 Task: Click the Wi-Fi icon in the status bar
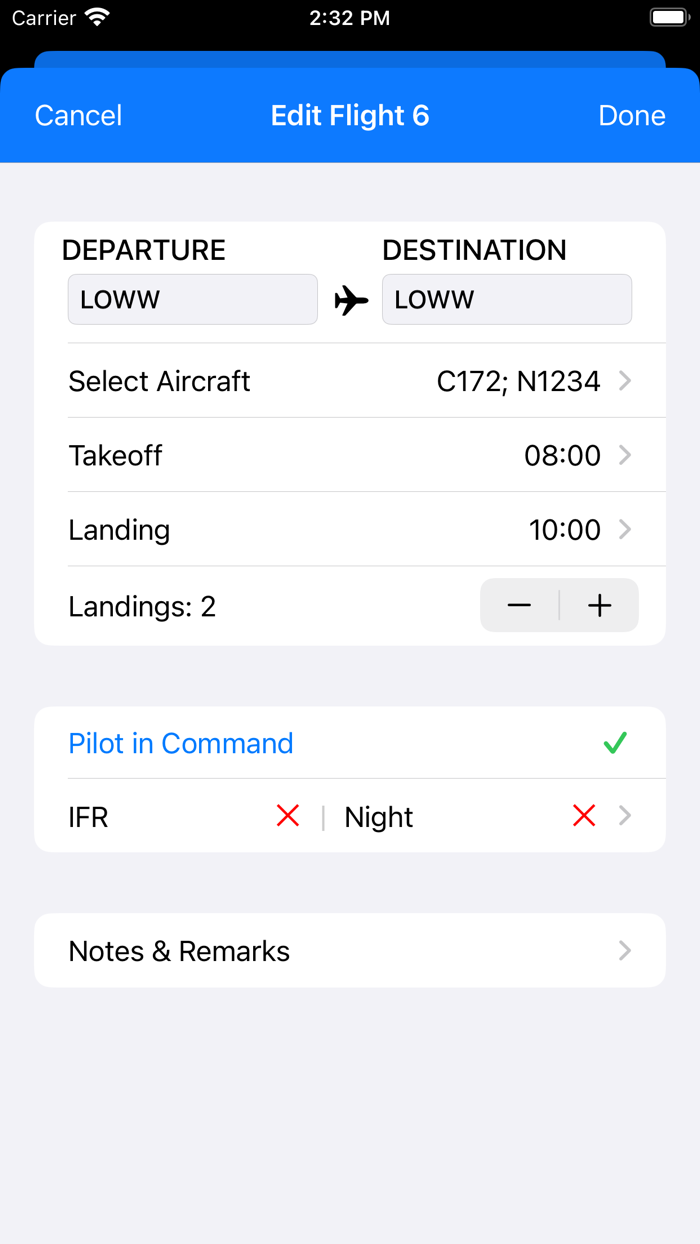(94, 16)
